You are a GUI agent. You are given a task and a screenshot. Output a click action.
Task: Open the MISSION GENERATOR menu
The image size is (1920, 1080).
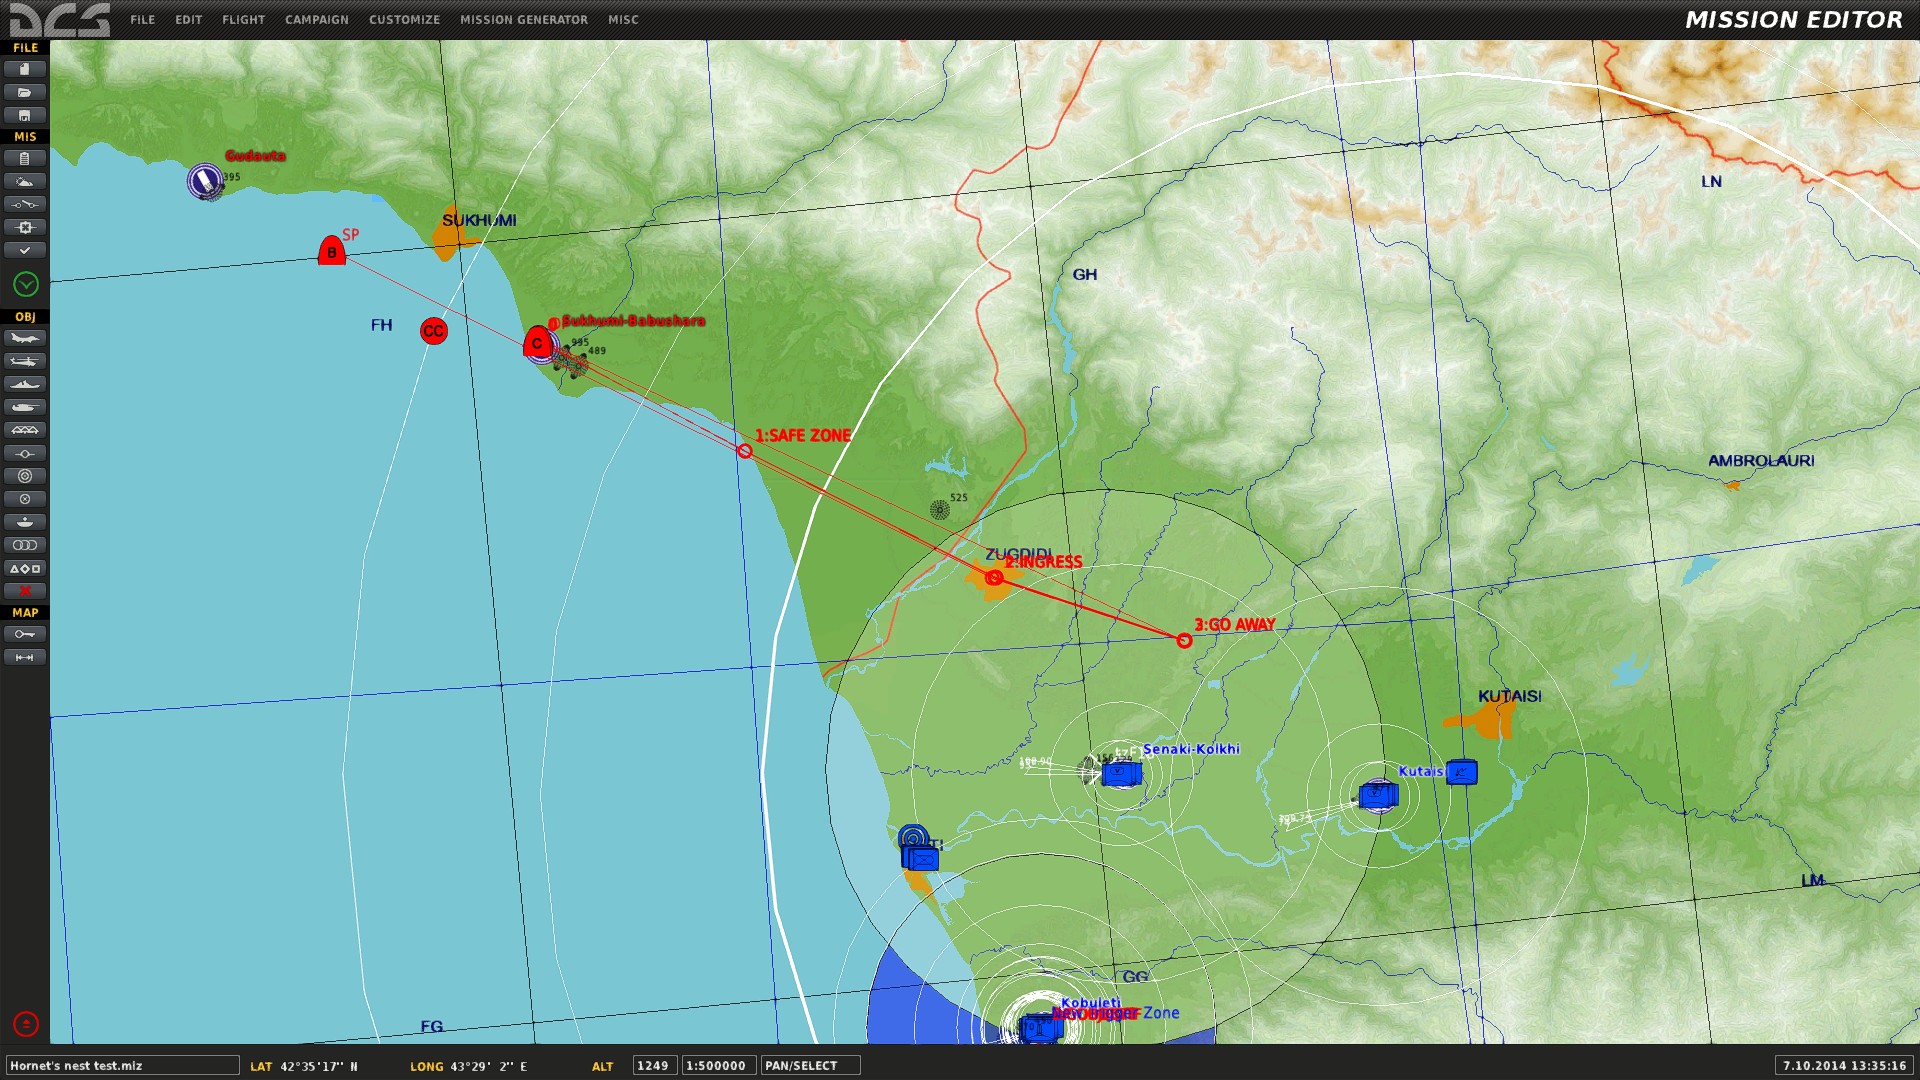point(524,20)
